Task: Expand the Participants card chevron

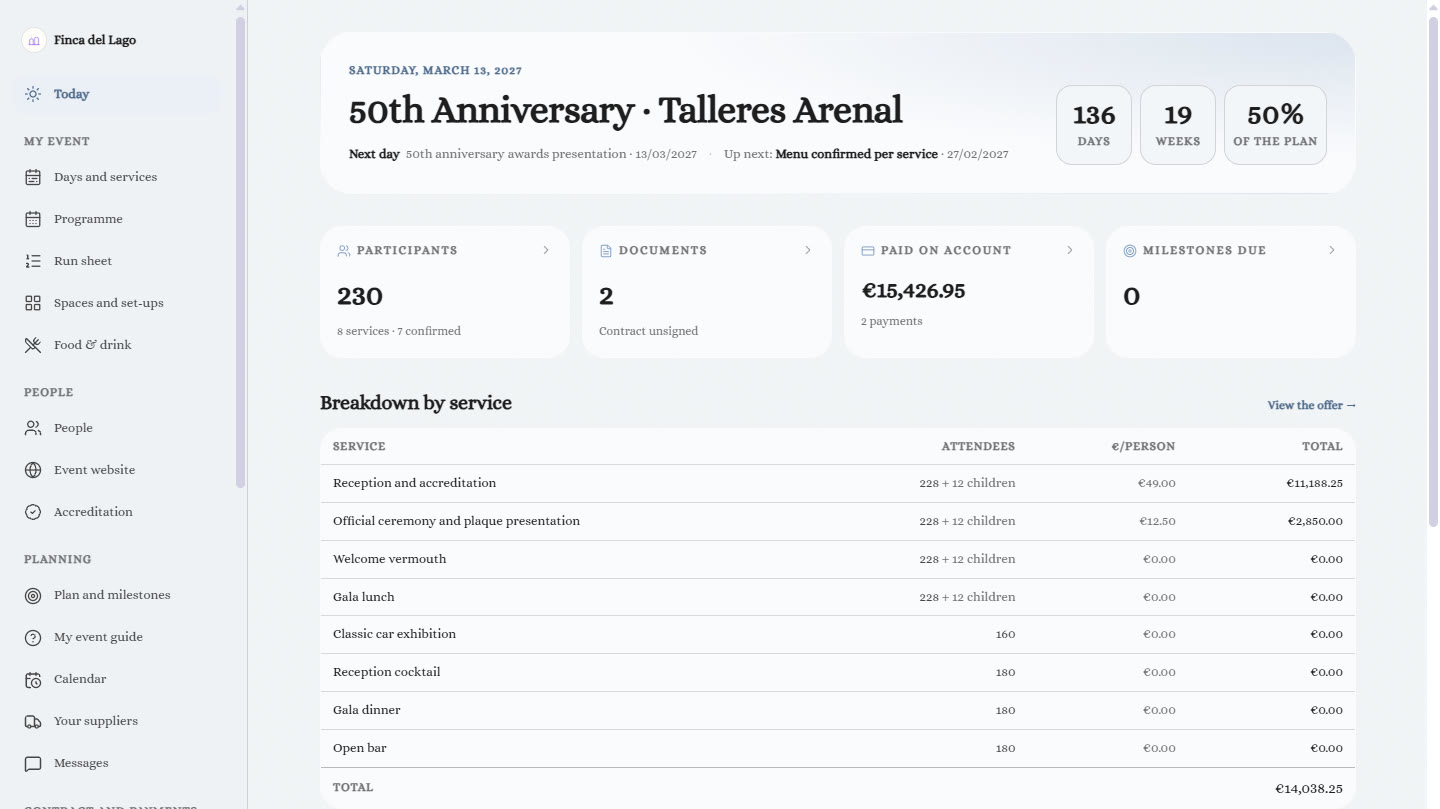Action: coord(546,250)
